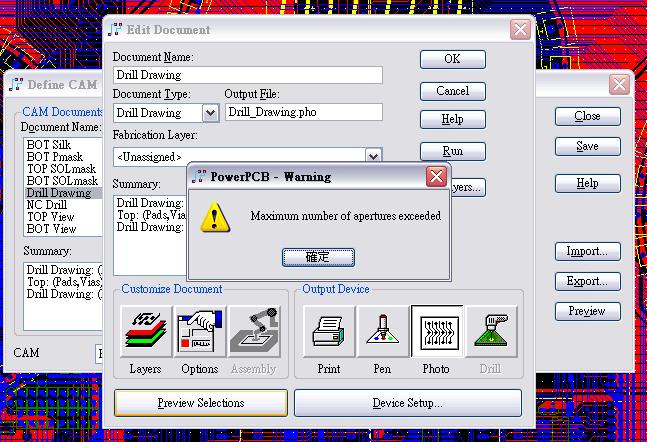Close the Edit Document dialog
The image size is (647, 442).
pos(520,30)
